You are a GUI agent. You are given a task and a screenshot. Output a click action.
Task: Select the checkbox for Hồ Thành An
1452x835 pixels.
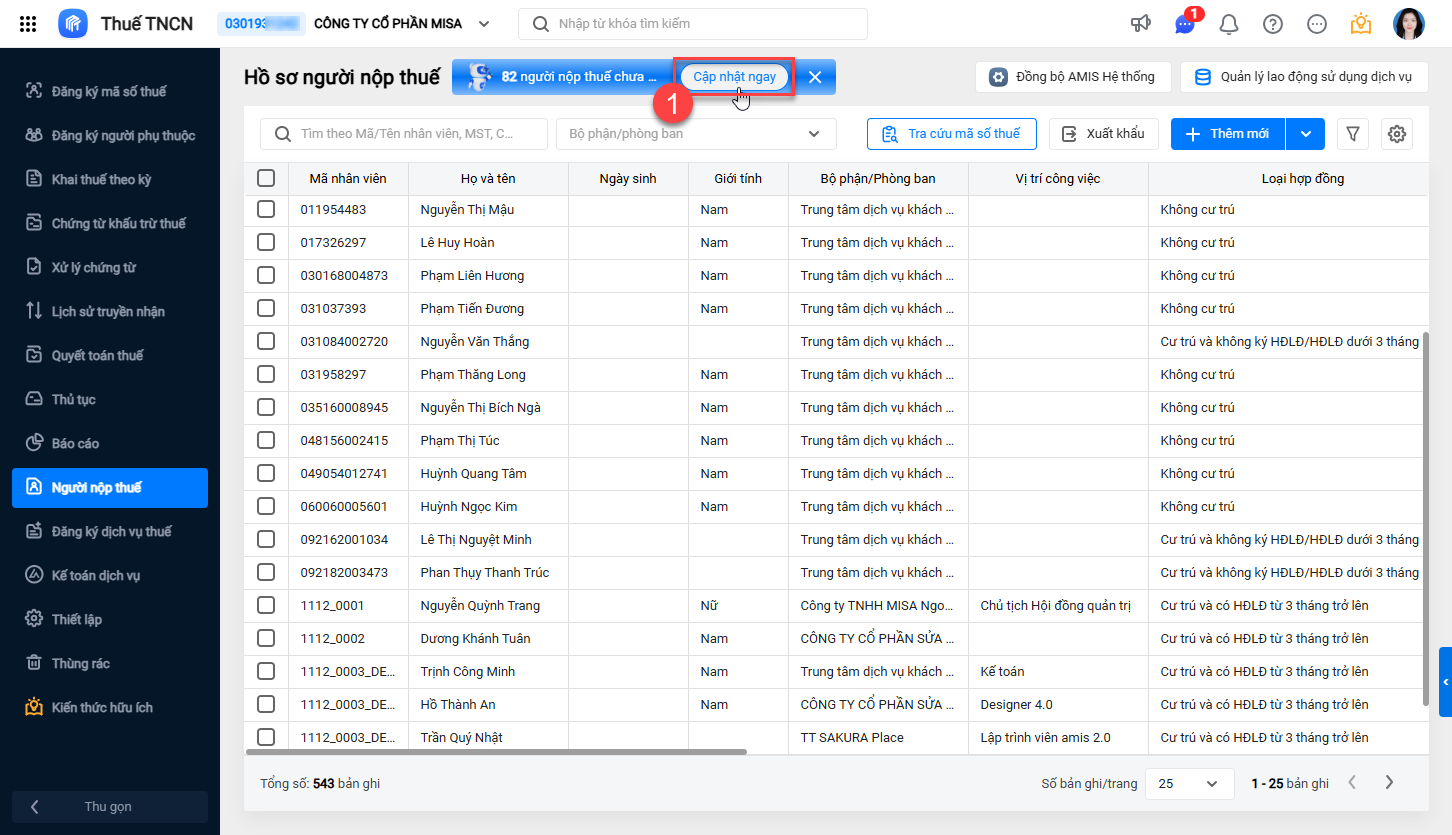click(x=266, y=705)
